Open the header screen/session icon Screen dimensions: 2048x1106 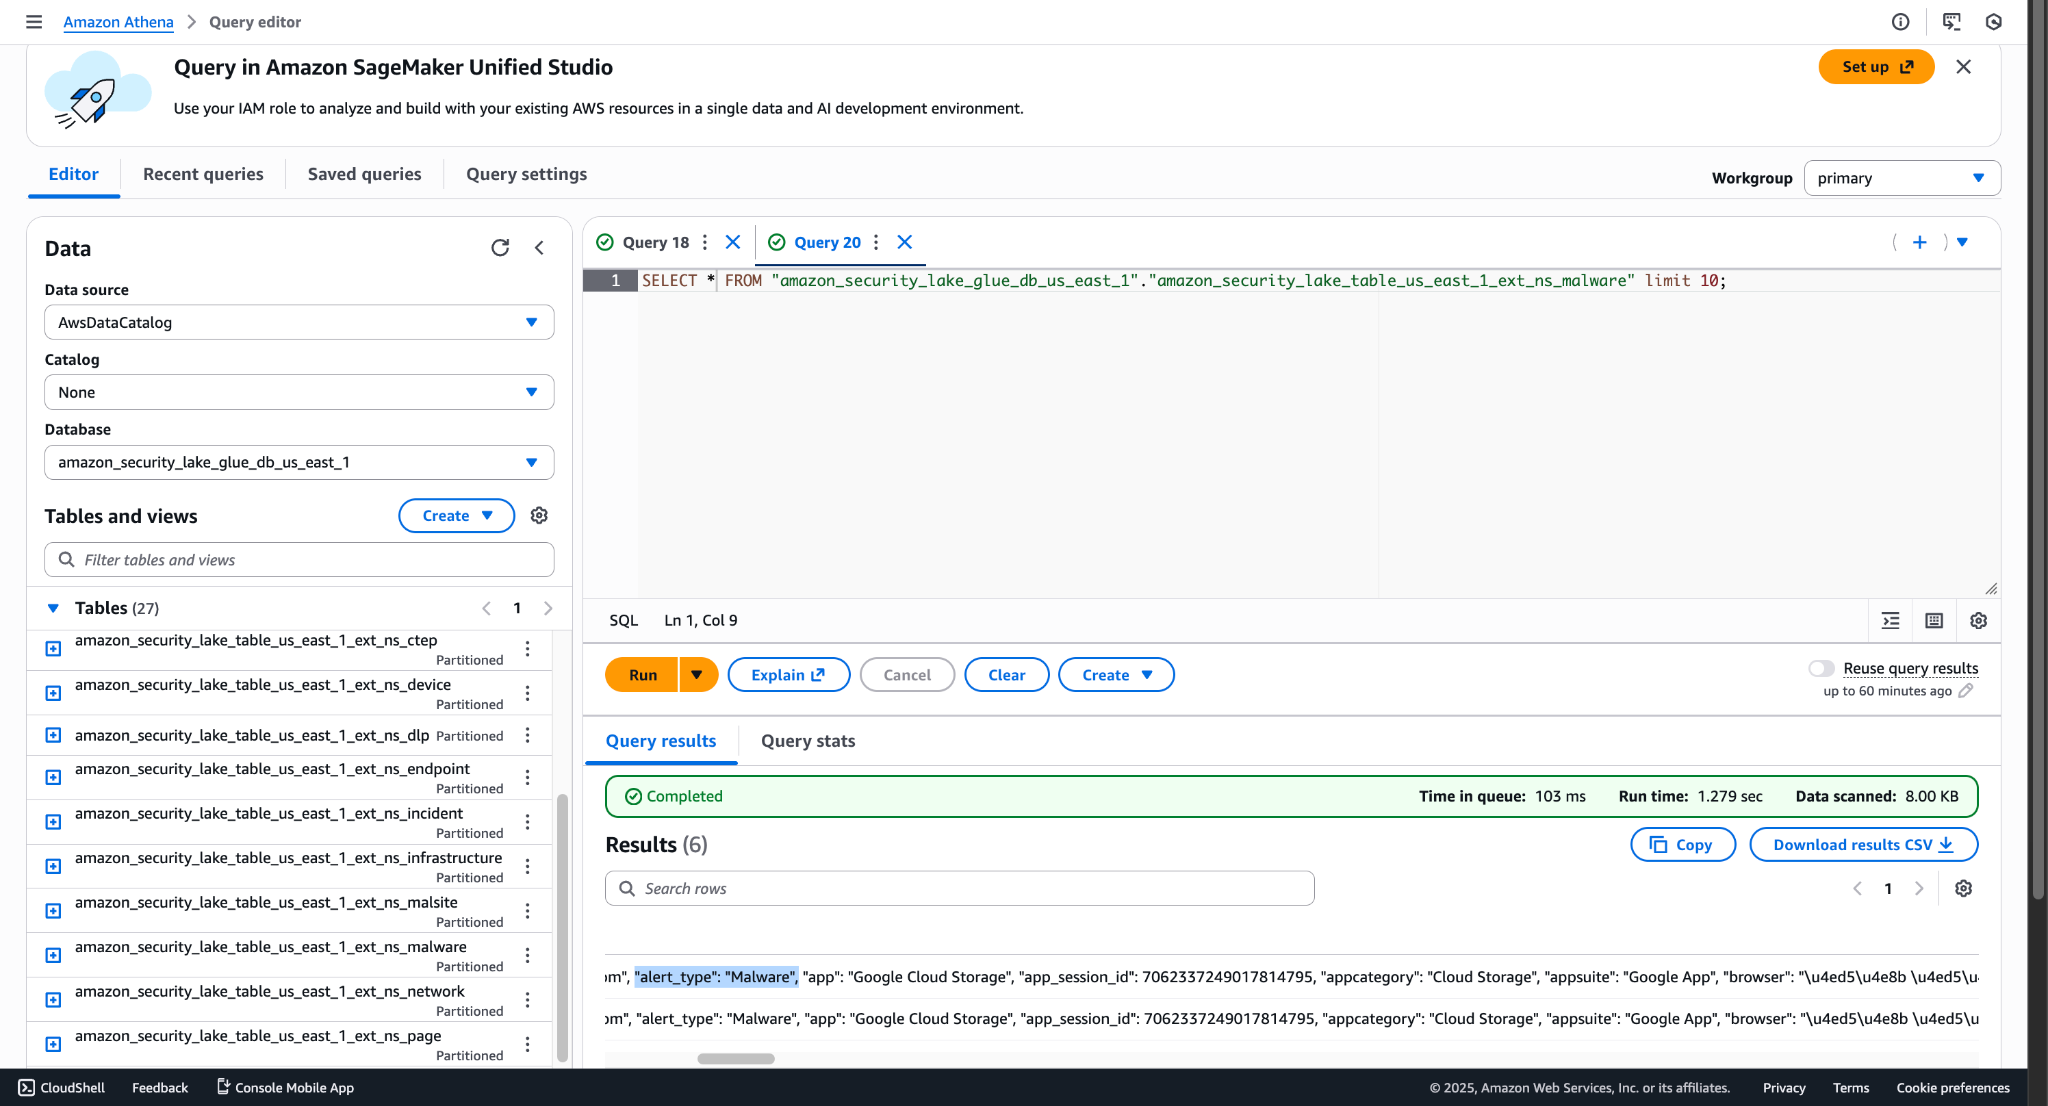(x=1951, y=22)
